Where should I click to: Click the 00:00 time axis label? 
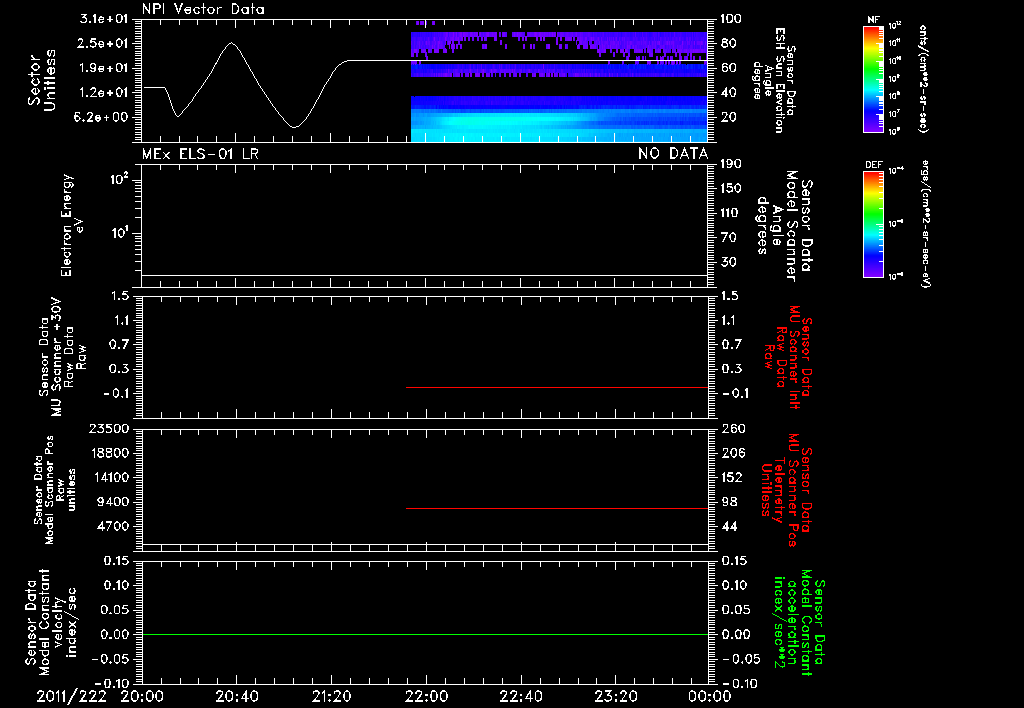pos(709,696)
